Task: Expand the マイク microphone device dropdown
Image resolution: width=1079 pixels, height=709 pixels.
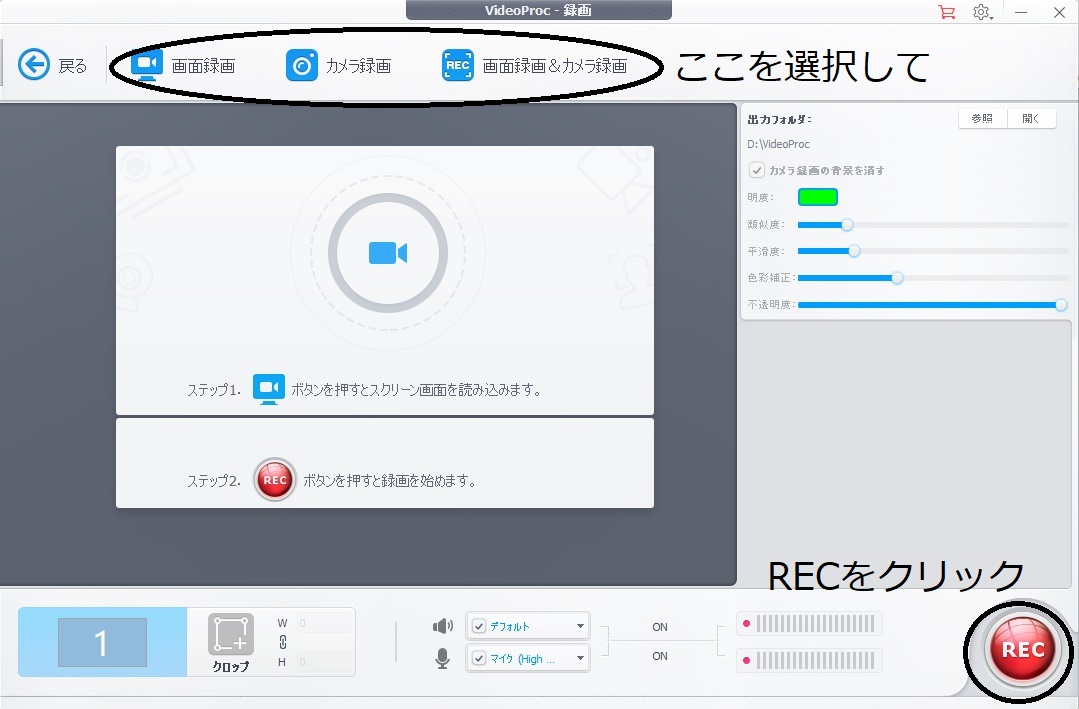Action: (x=580, y=659)
